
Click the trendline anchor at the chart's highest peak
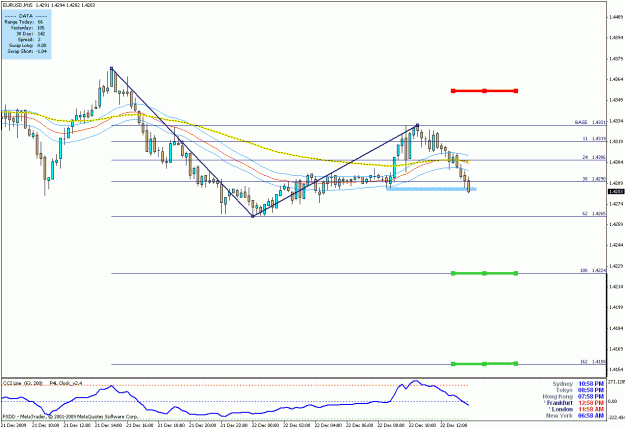pos(111,68)
